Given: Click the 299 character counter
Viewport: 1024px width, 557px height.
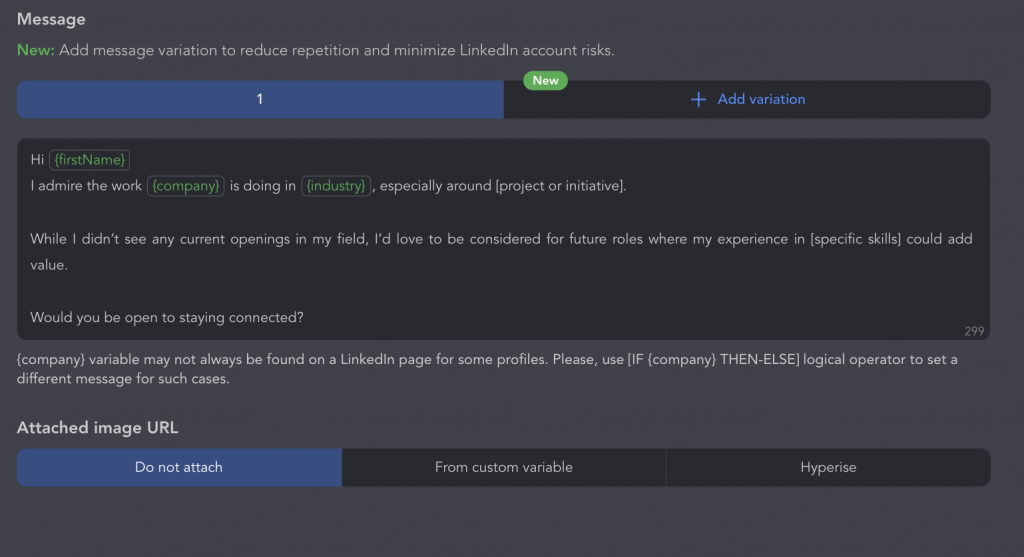Looking at the screenshot, I should 974,331.
